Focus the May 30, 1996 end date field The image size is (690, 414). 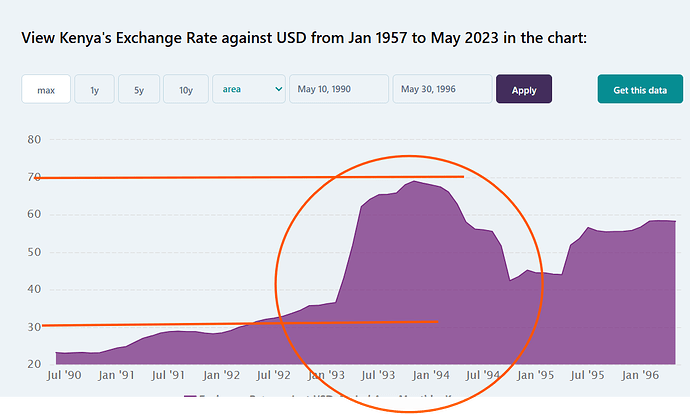(x=441, y=90)
